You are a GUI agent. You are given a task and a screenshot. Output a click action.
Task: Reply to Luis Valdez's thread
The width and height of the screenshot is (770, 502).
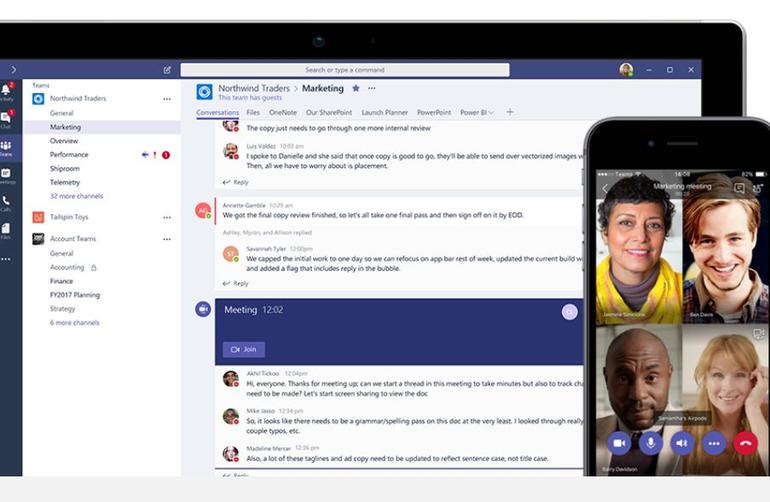(236, 182)
